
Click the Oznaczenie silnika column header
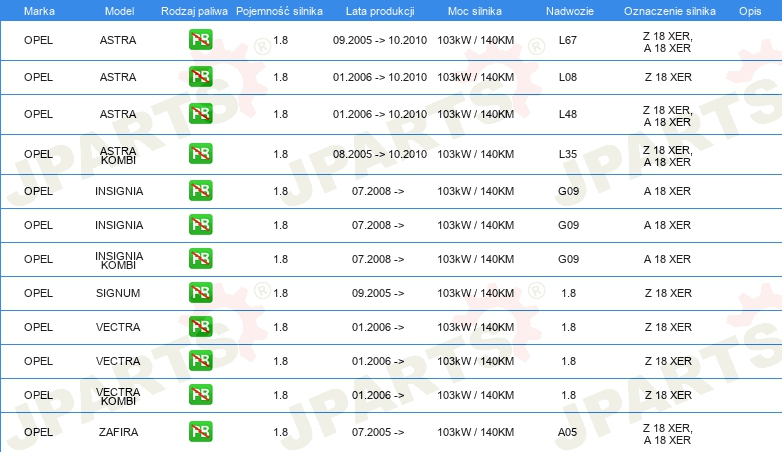pyautogui.click(x=669, y=11)
